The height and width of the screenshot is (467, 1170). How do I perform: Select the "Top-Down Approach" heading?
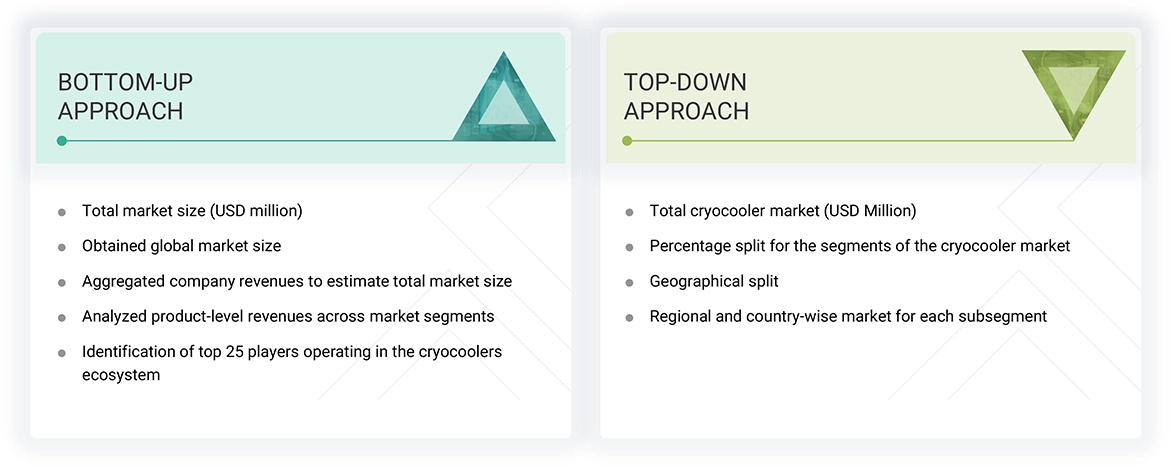(686, 96)
